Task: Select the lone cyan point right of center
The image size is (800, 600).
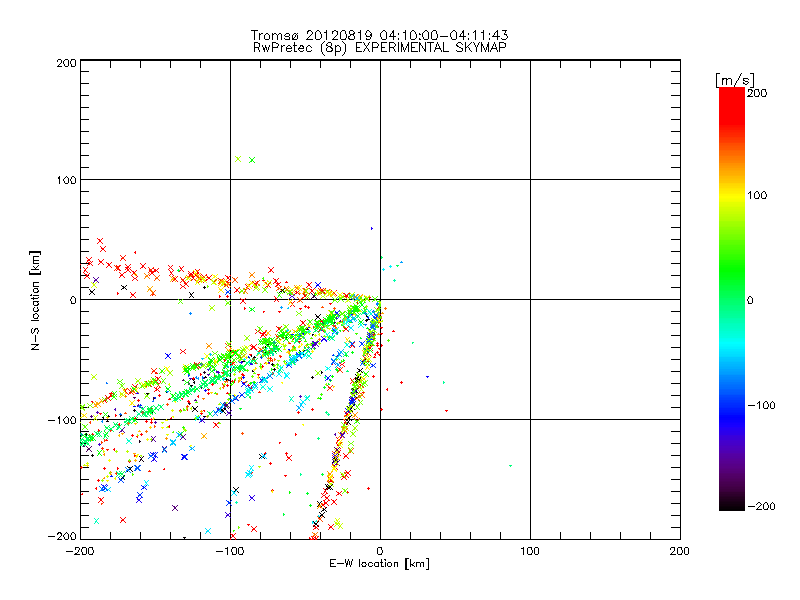Action: point(510,465)
